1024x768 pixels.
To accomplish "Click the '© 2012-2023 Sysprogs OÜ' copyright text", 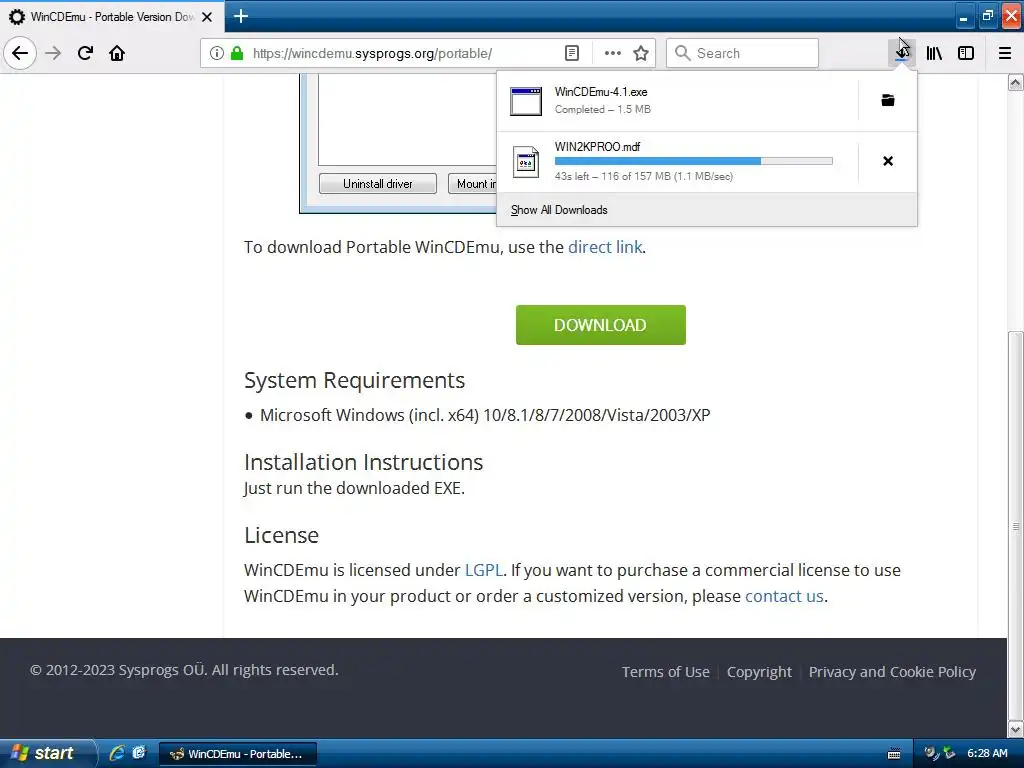I will pos(184,670).
